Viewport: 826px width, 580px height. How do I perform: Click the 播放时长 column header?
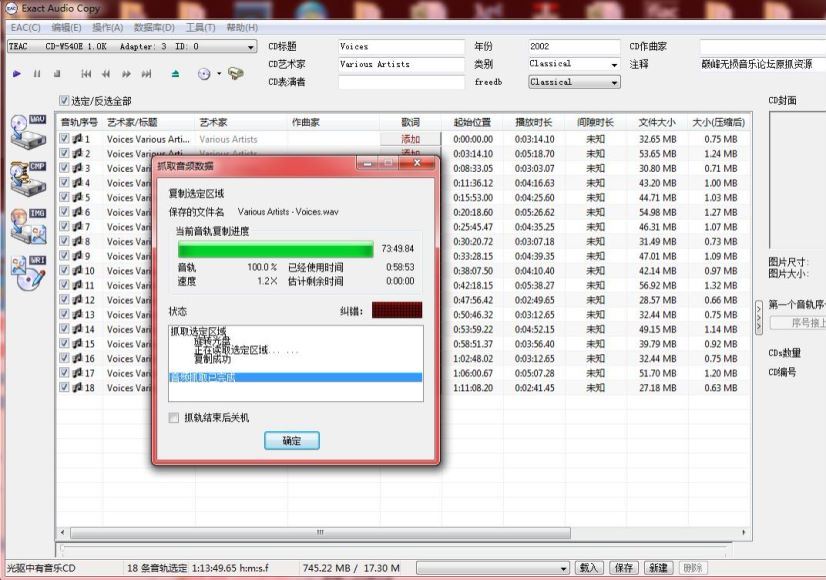click(533, 122)
